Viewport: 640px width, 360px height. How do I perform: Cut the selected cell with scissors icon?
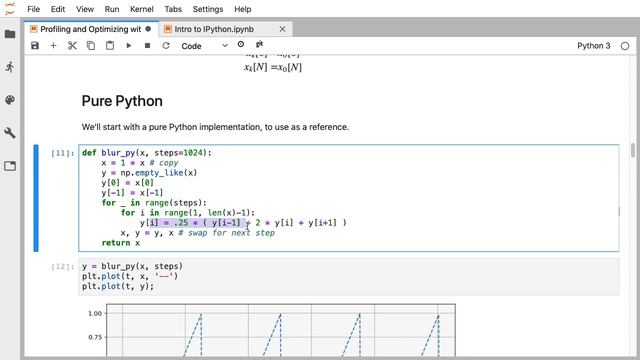click(x=72, y=46)
